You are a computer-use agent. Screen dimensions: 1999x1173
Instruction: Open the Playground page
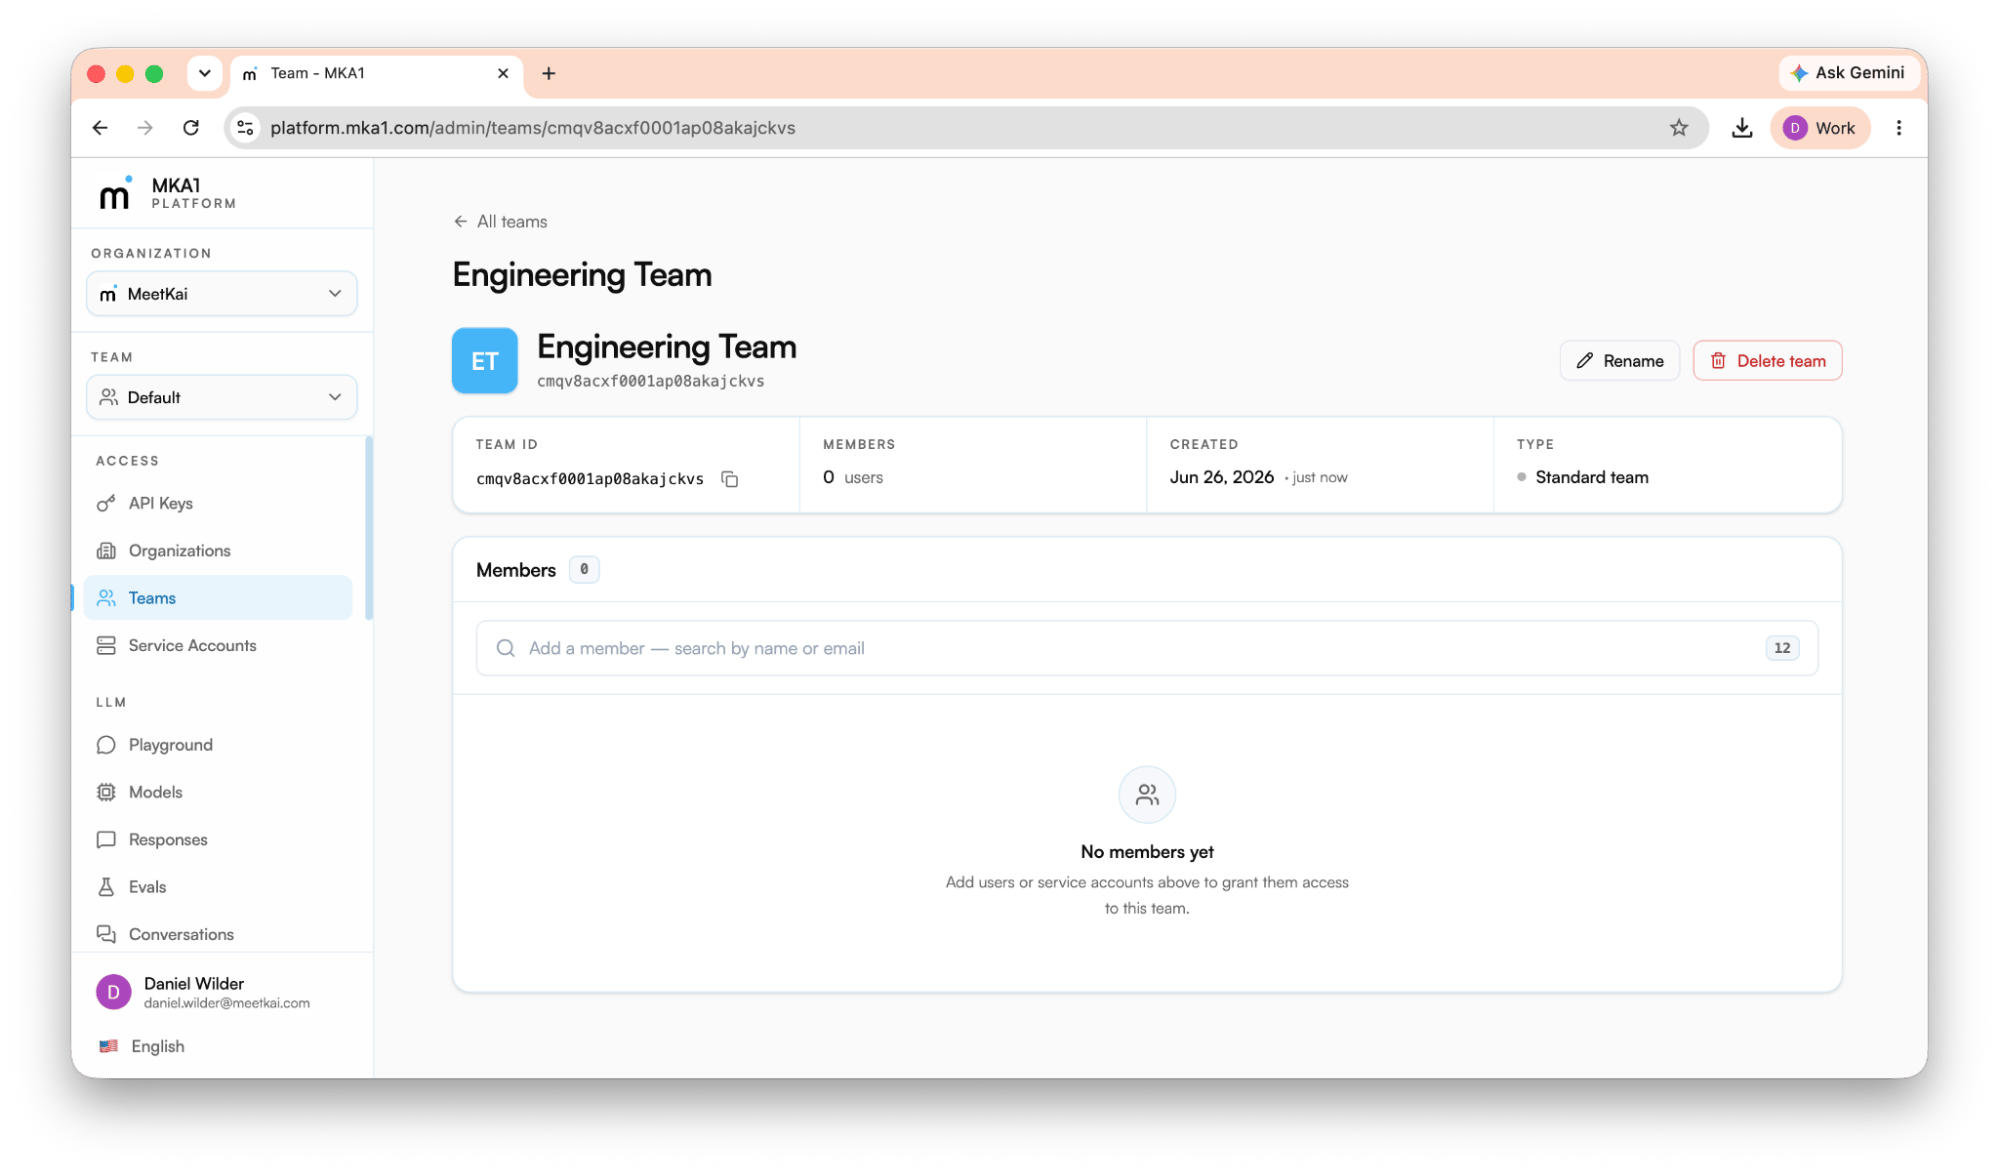pyautogui.click(x=218, y=745)
